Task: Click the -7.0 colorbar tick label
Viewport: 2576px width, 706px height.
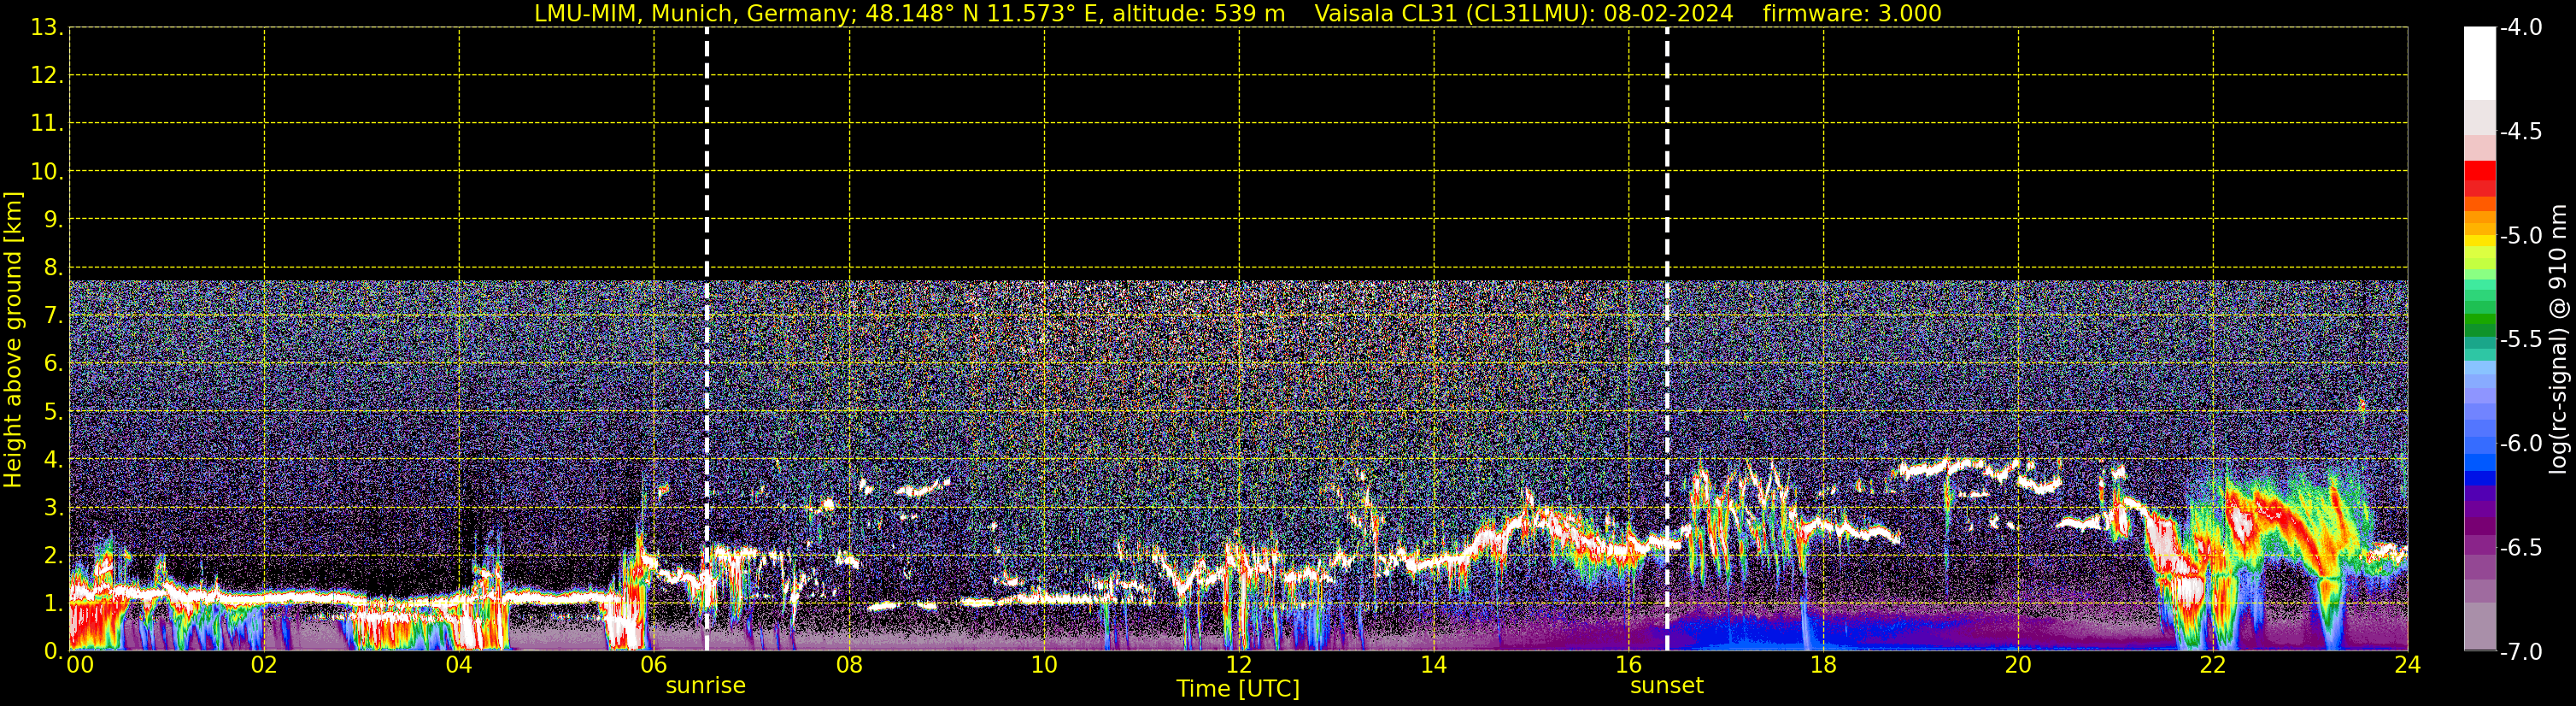Action: pyautogui.click(x=2520, y=652)
